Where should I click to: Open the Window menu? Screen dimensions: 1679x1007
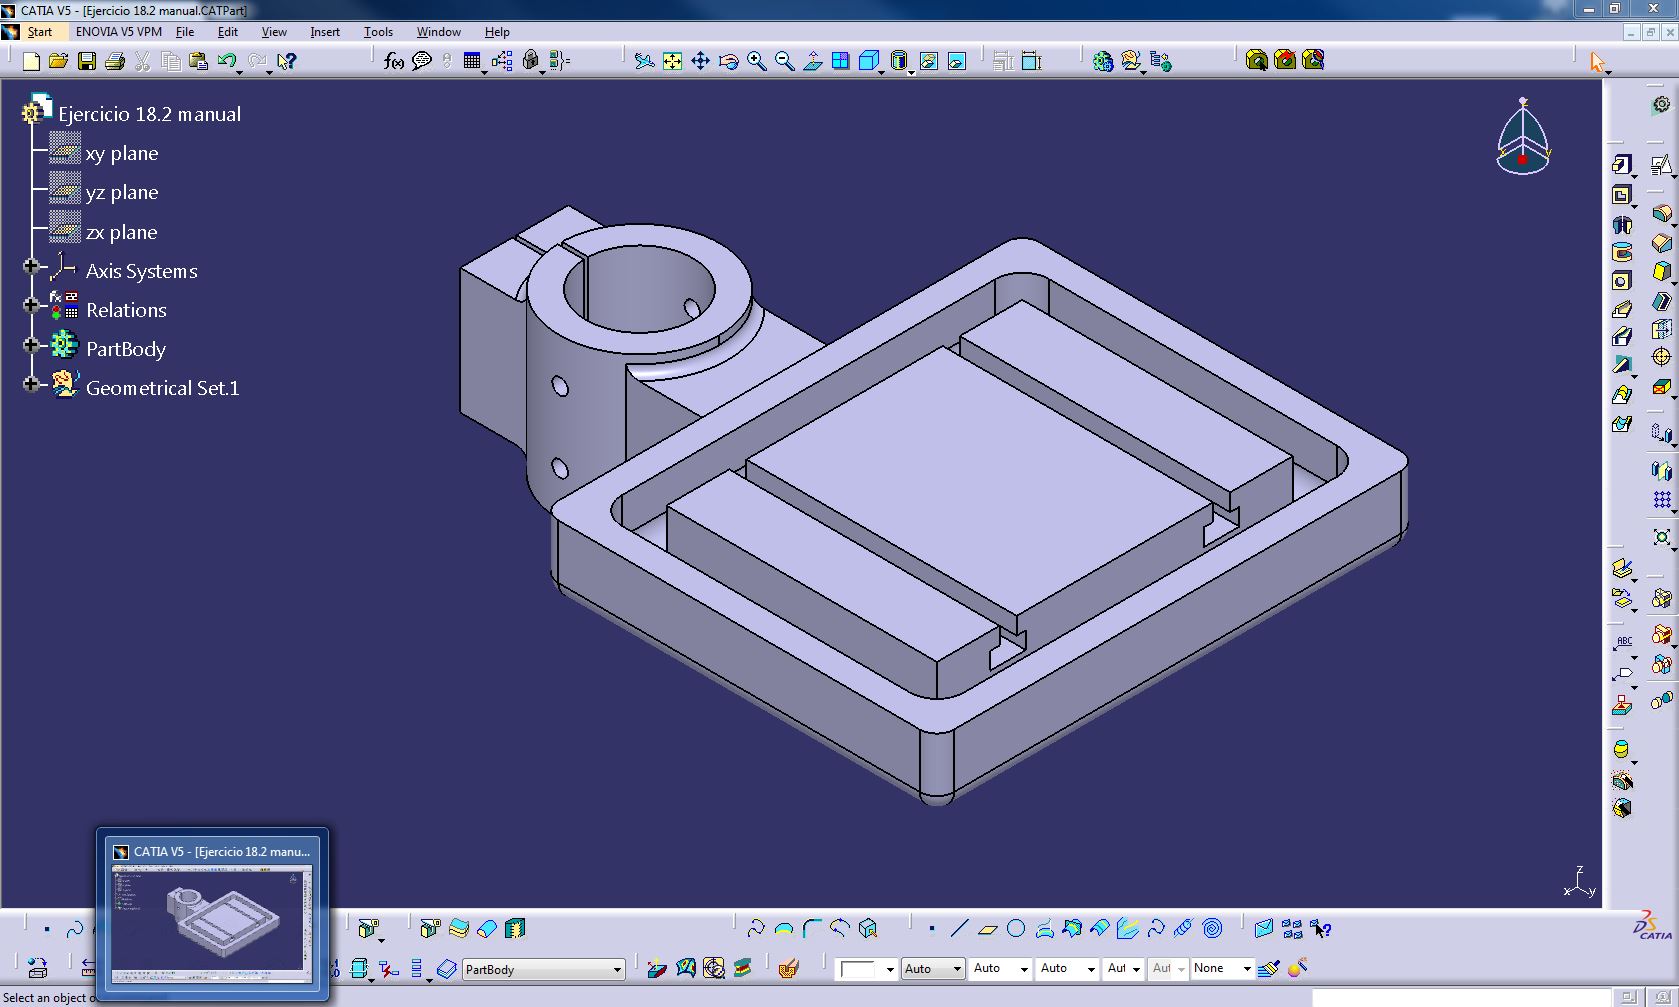pyautogui.click(x=439, y=32)
